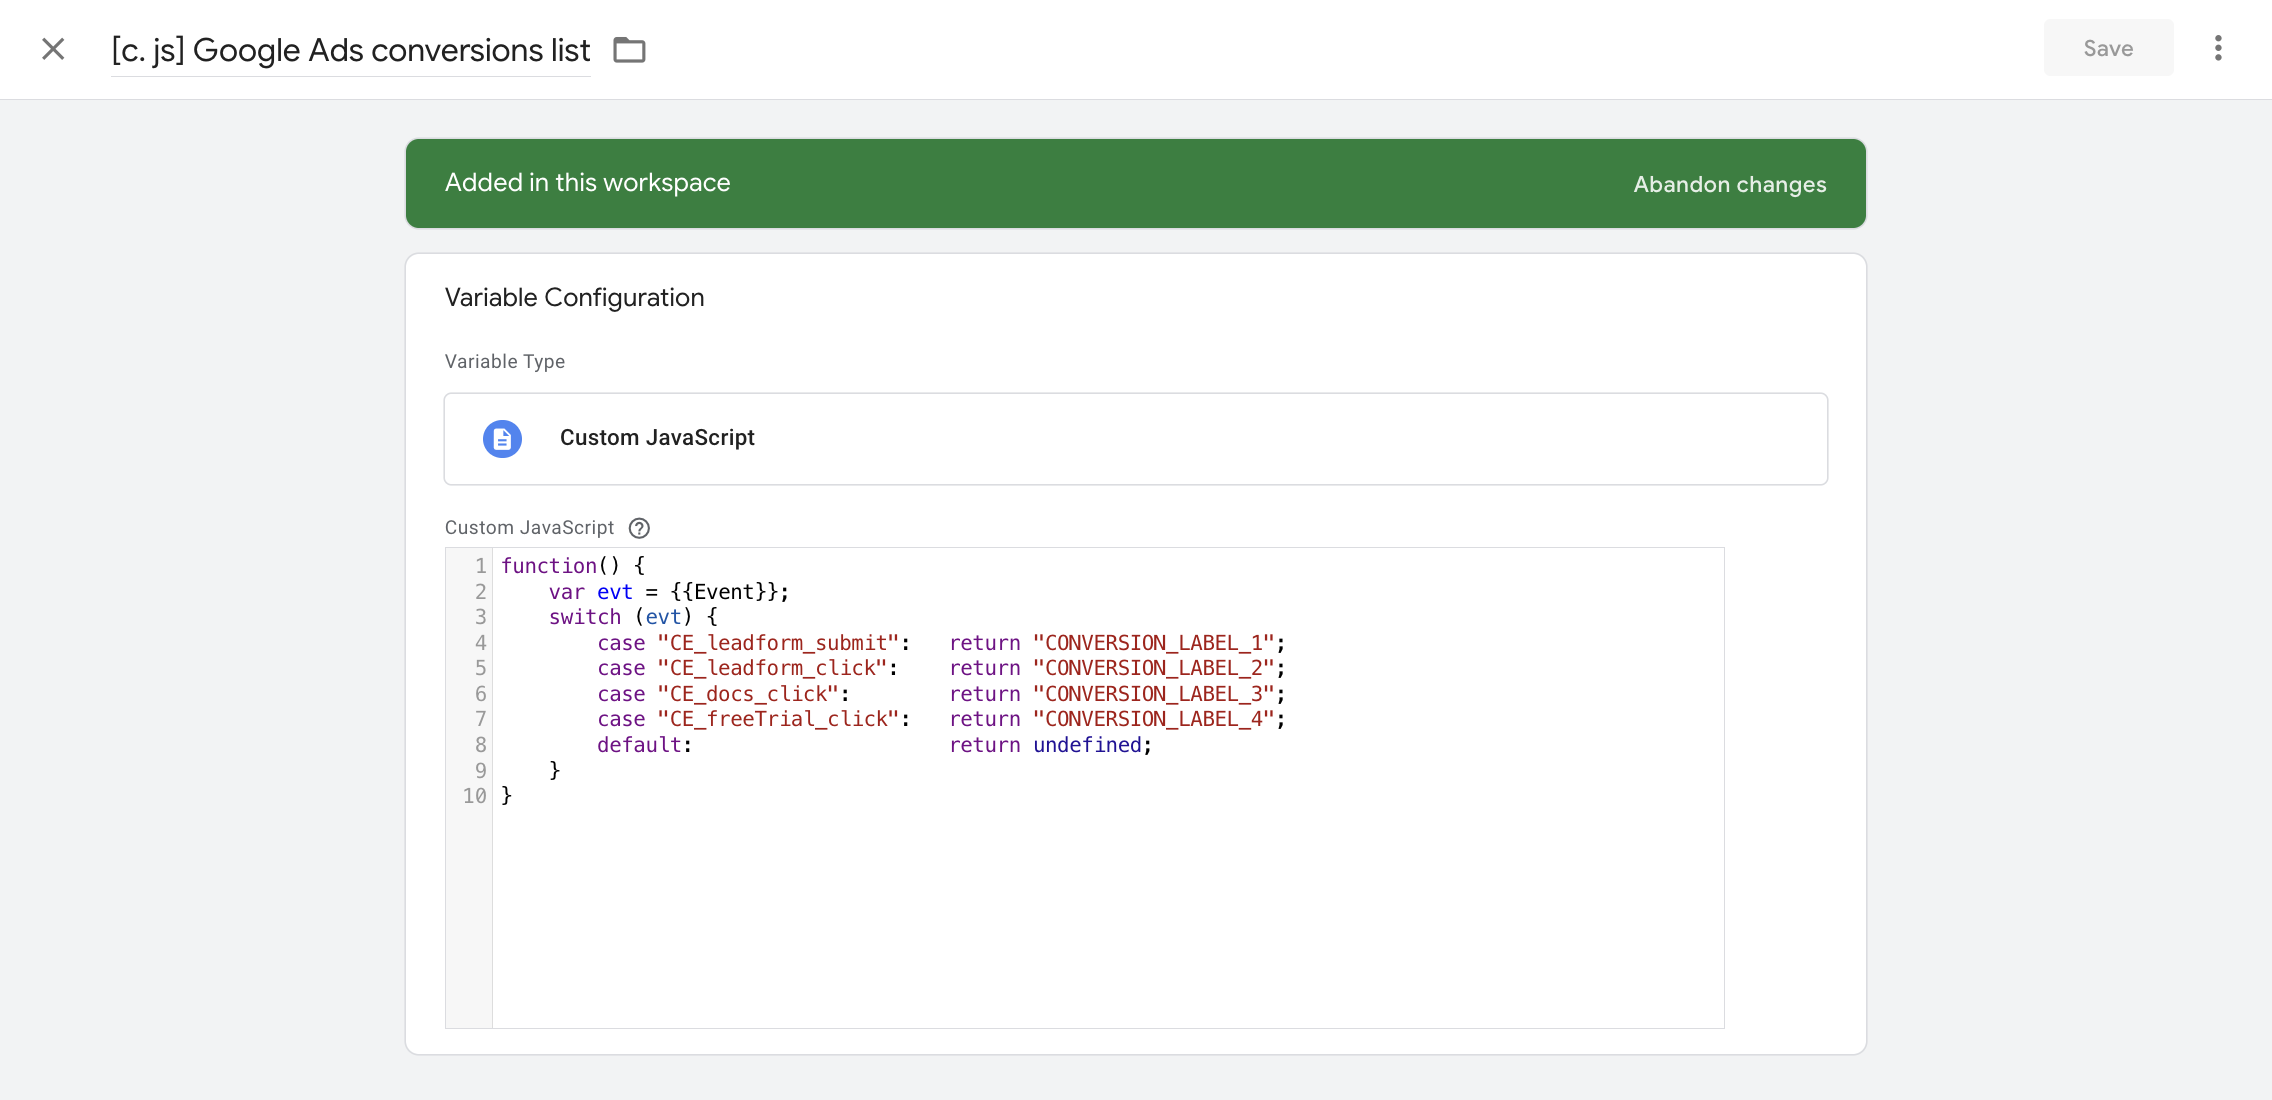The height and width of the screenshot is (1100, 2272).
Task: Open the folder icon beside the variable name
Action: pyautogui.click(x=629, y=50)
